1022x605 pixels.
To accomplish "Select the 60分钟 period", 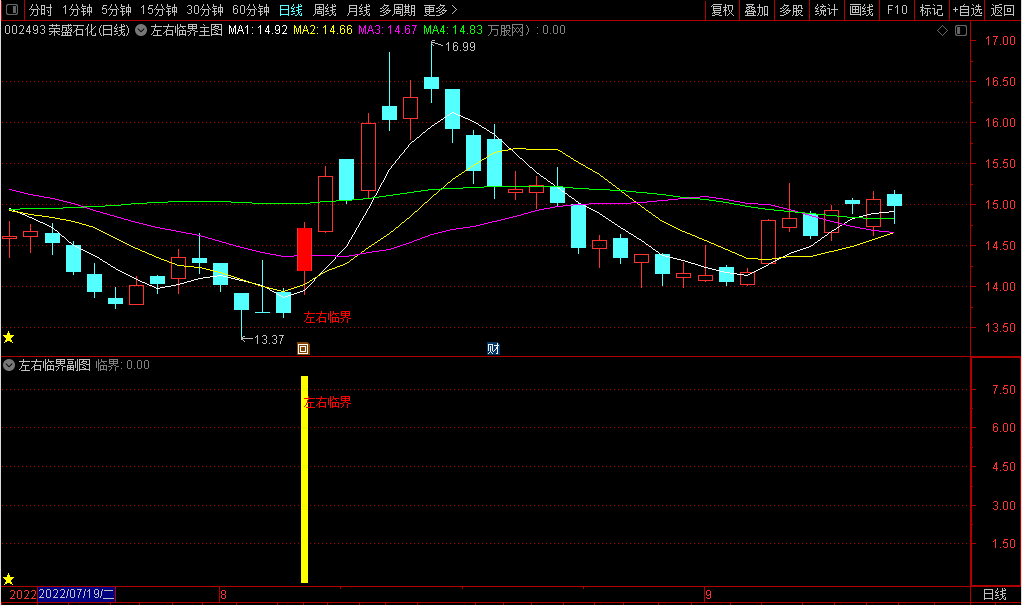I will (x=251, y=10).
